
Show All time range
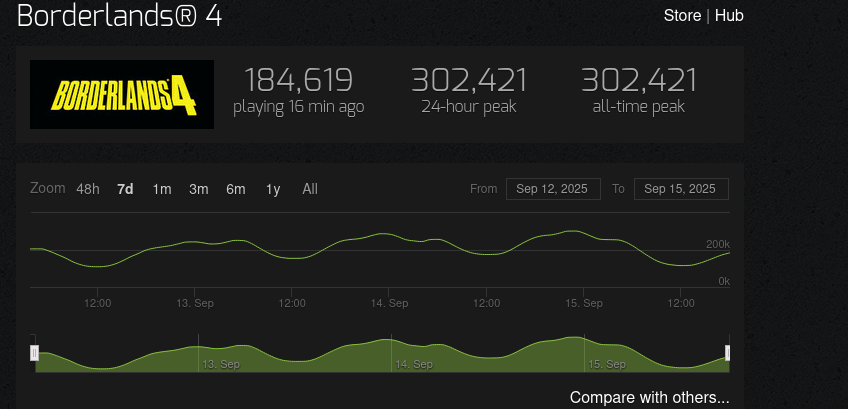tap(310, 189)
